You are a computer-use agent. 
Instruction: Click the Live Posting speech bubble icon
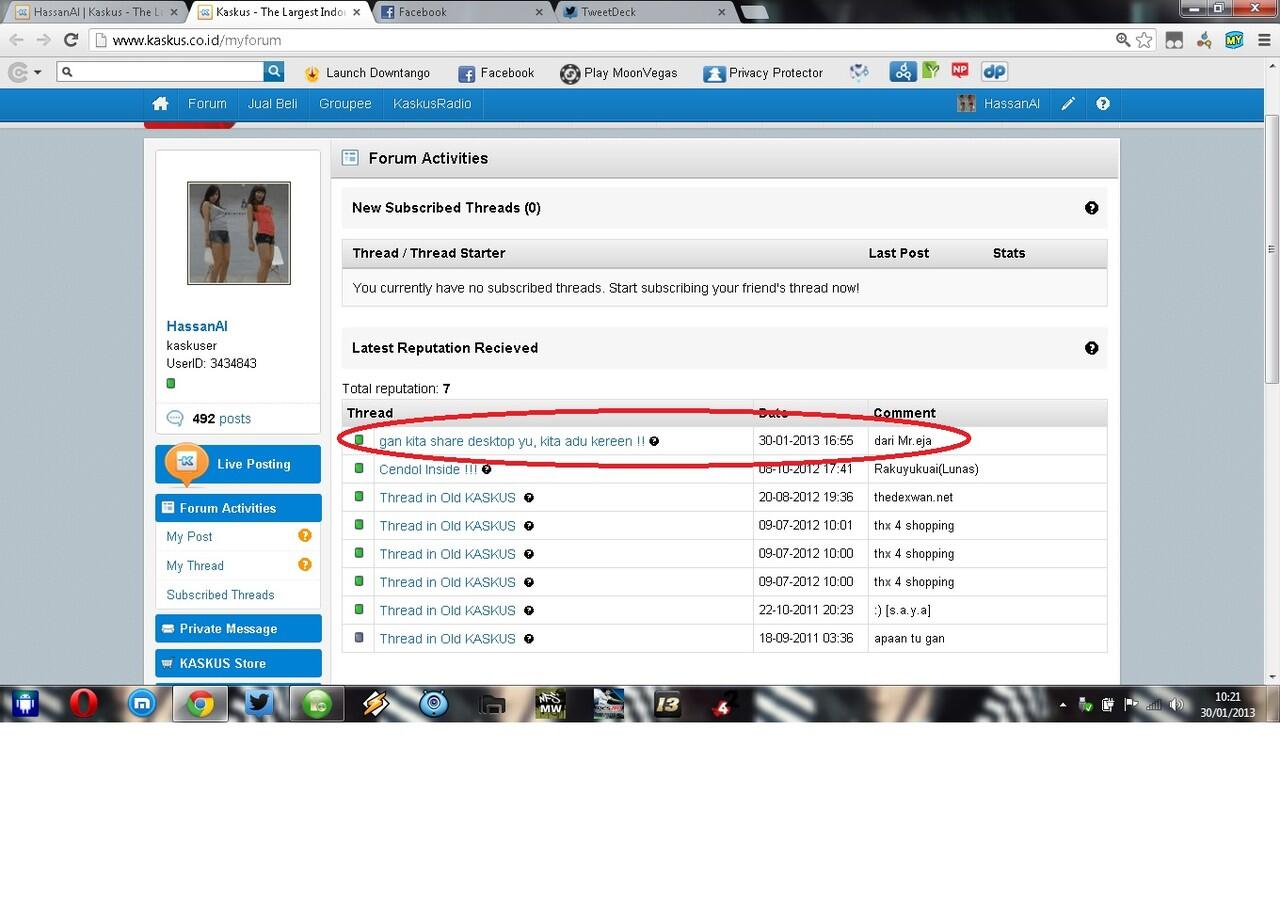coord(186,462)
